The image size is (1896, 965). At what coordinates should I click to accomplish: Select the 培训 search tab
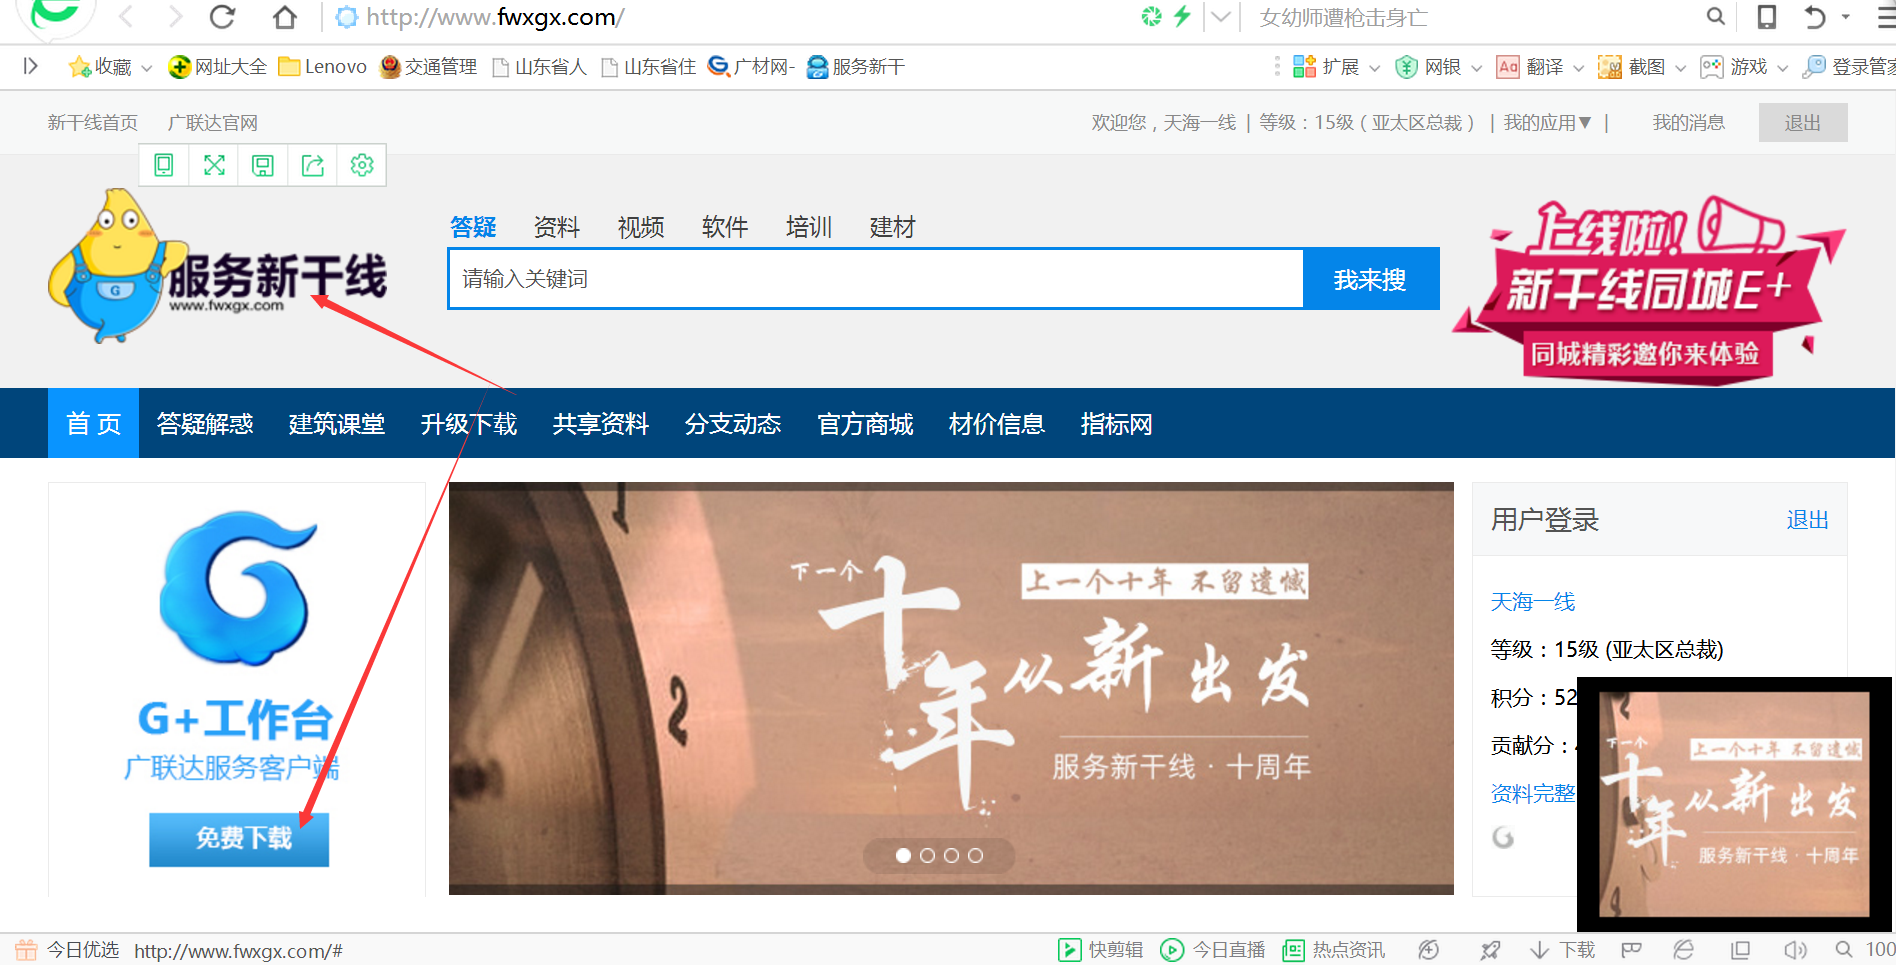click(809, 227)
